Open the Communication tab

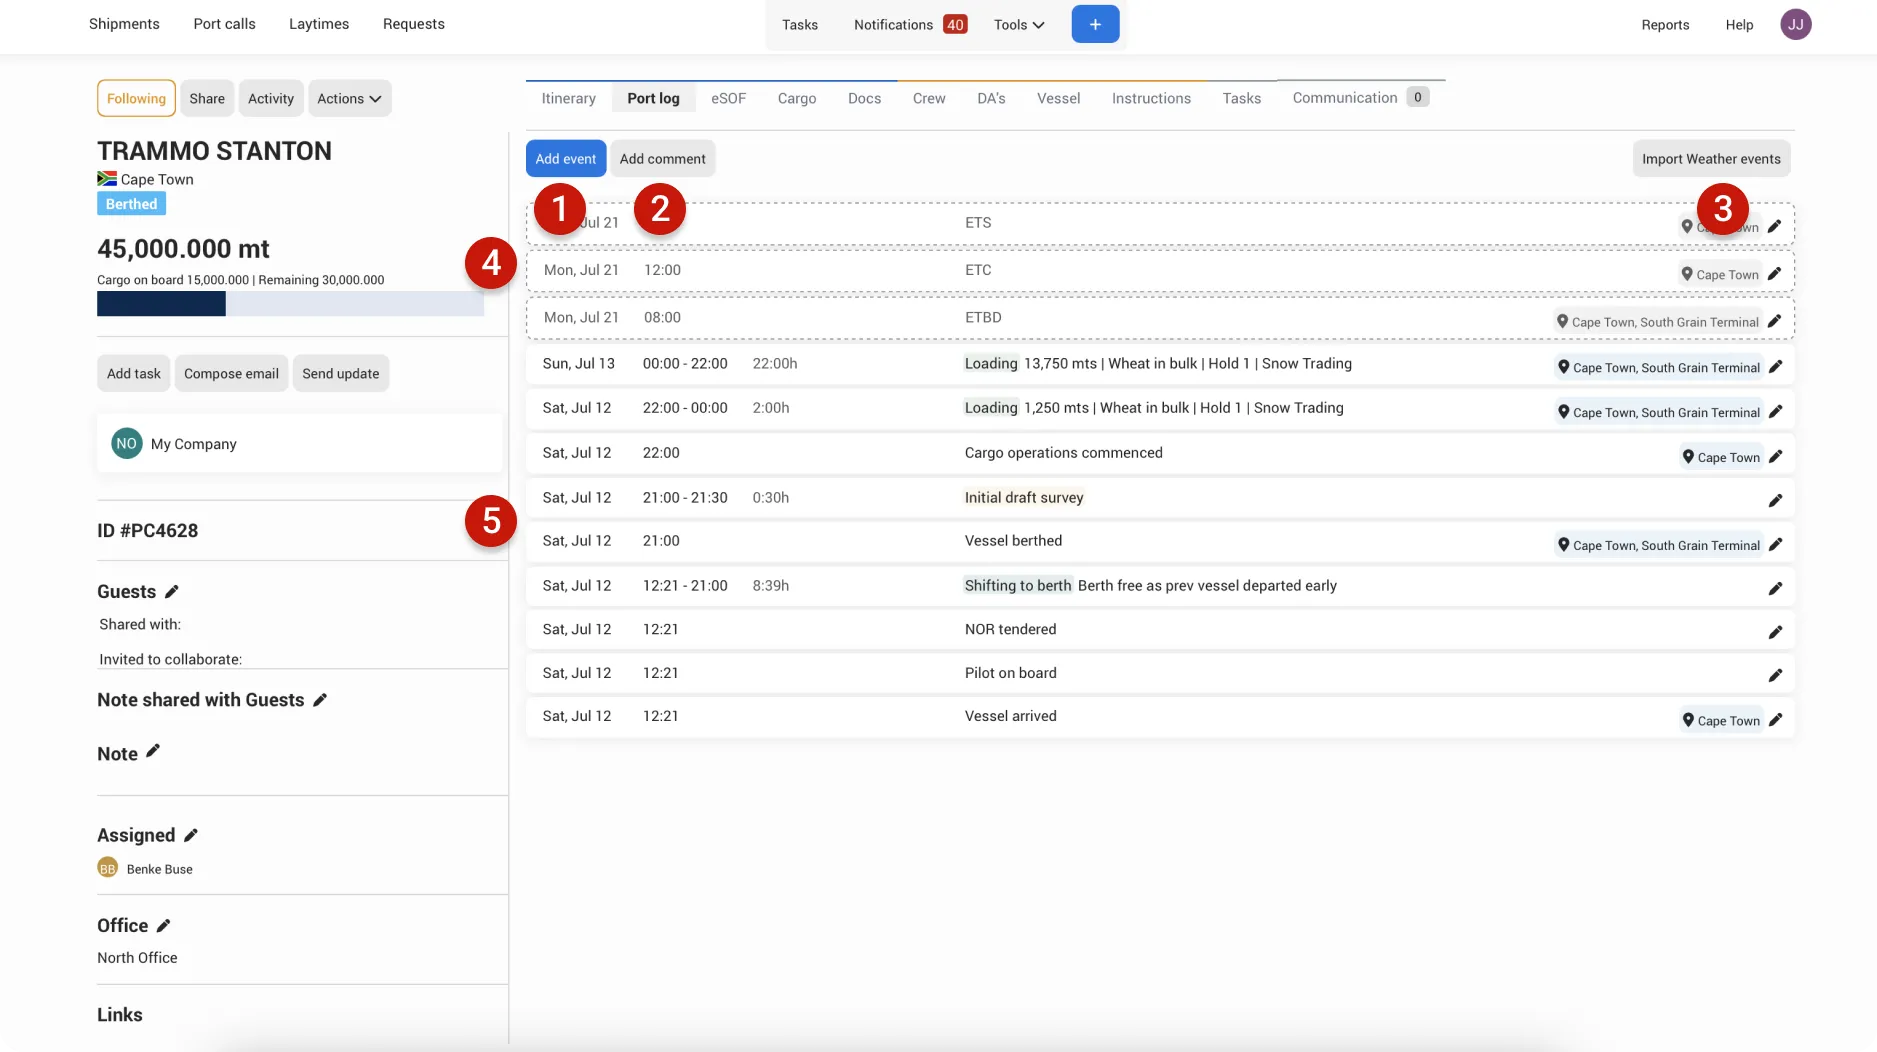[x=1360, y=97]
